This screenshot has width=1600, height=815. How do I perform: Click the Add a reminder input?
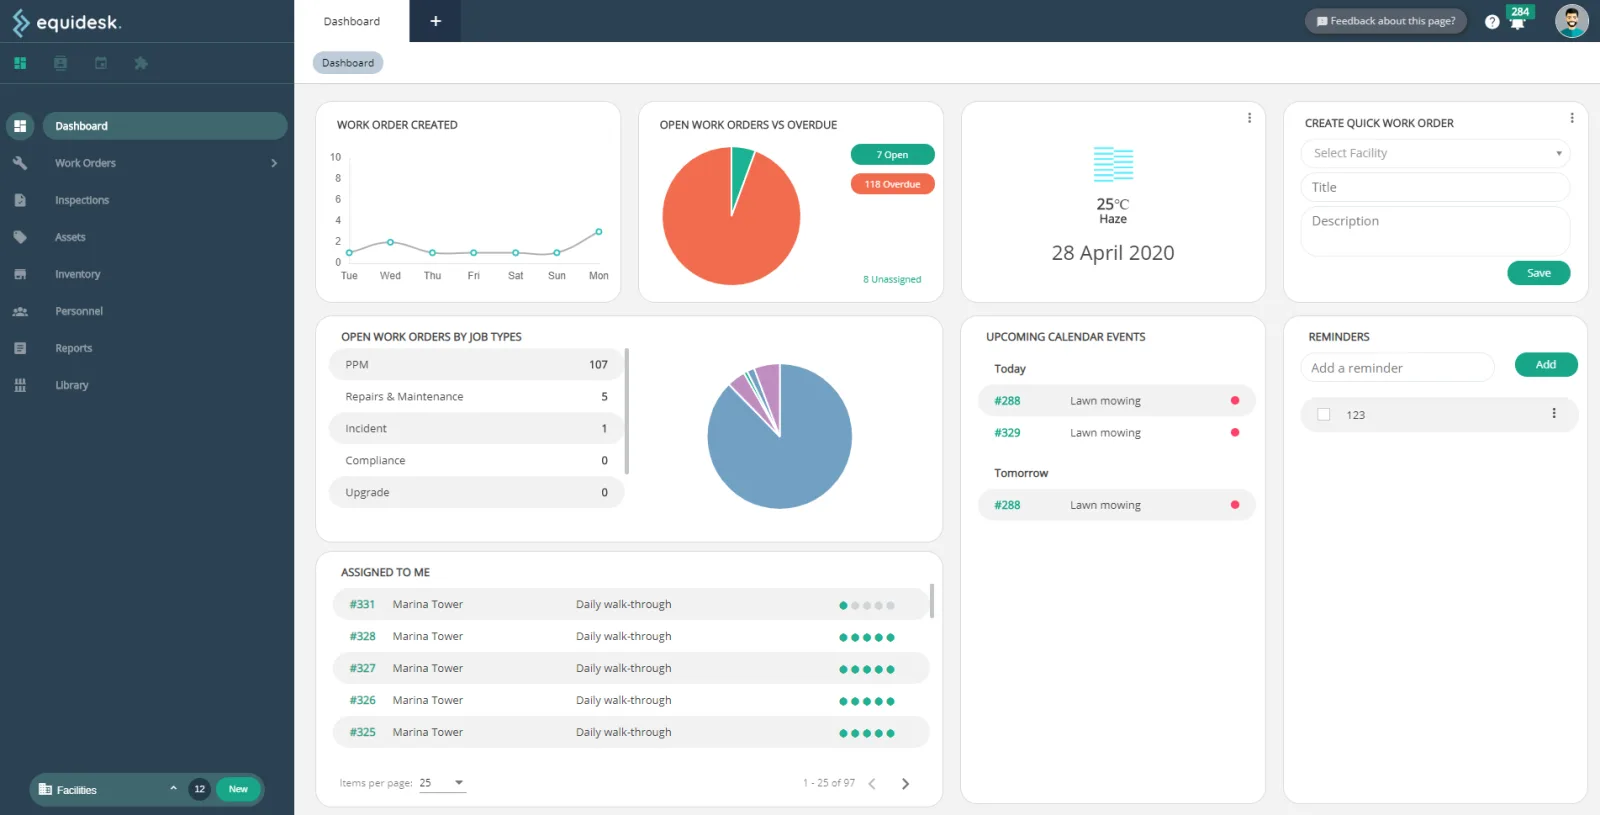pos(1397,367)
